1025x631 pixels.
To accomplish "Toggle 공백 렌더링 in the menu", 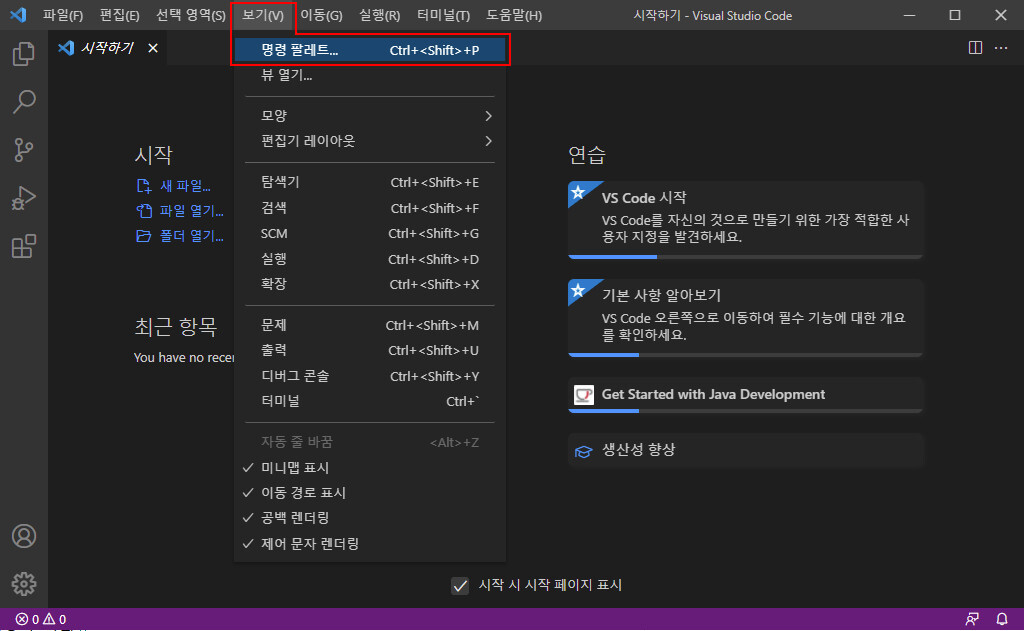I will [369, 518].
